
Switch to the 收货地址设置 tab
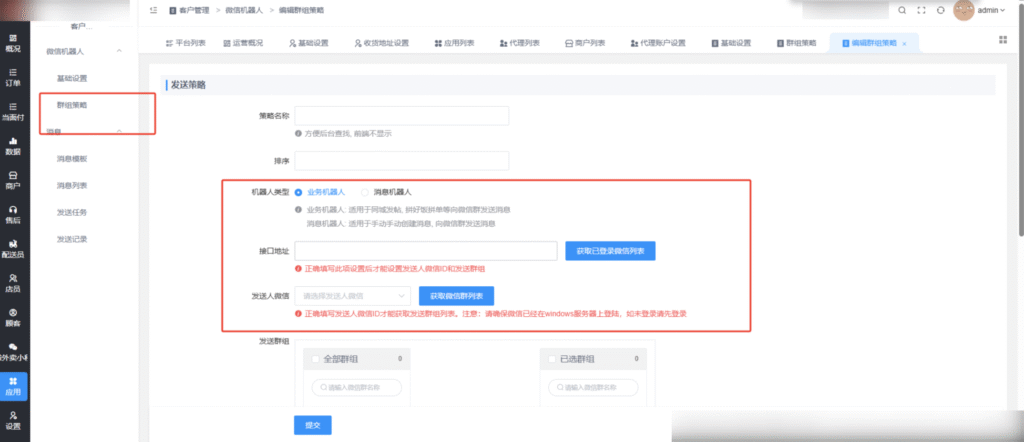(x=381, y=43)
